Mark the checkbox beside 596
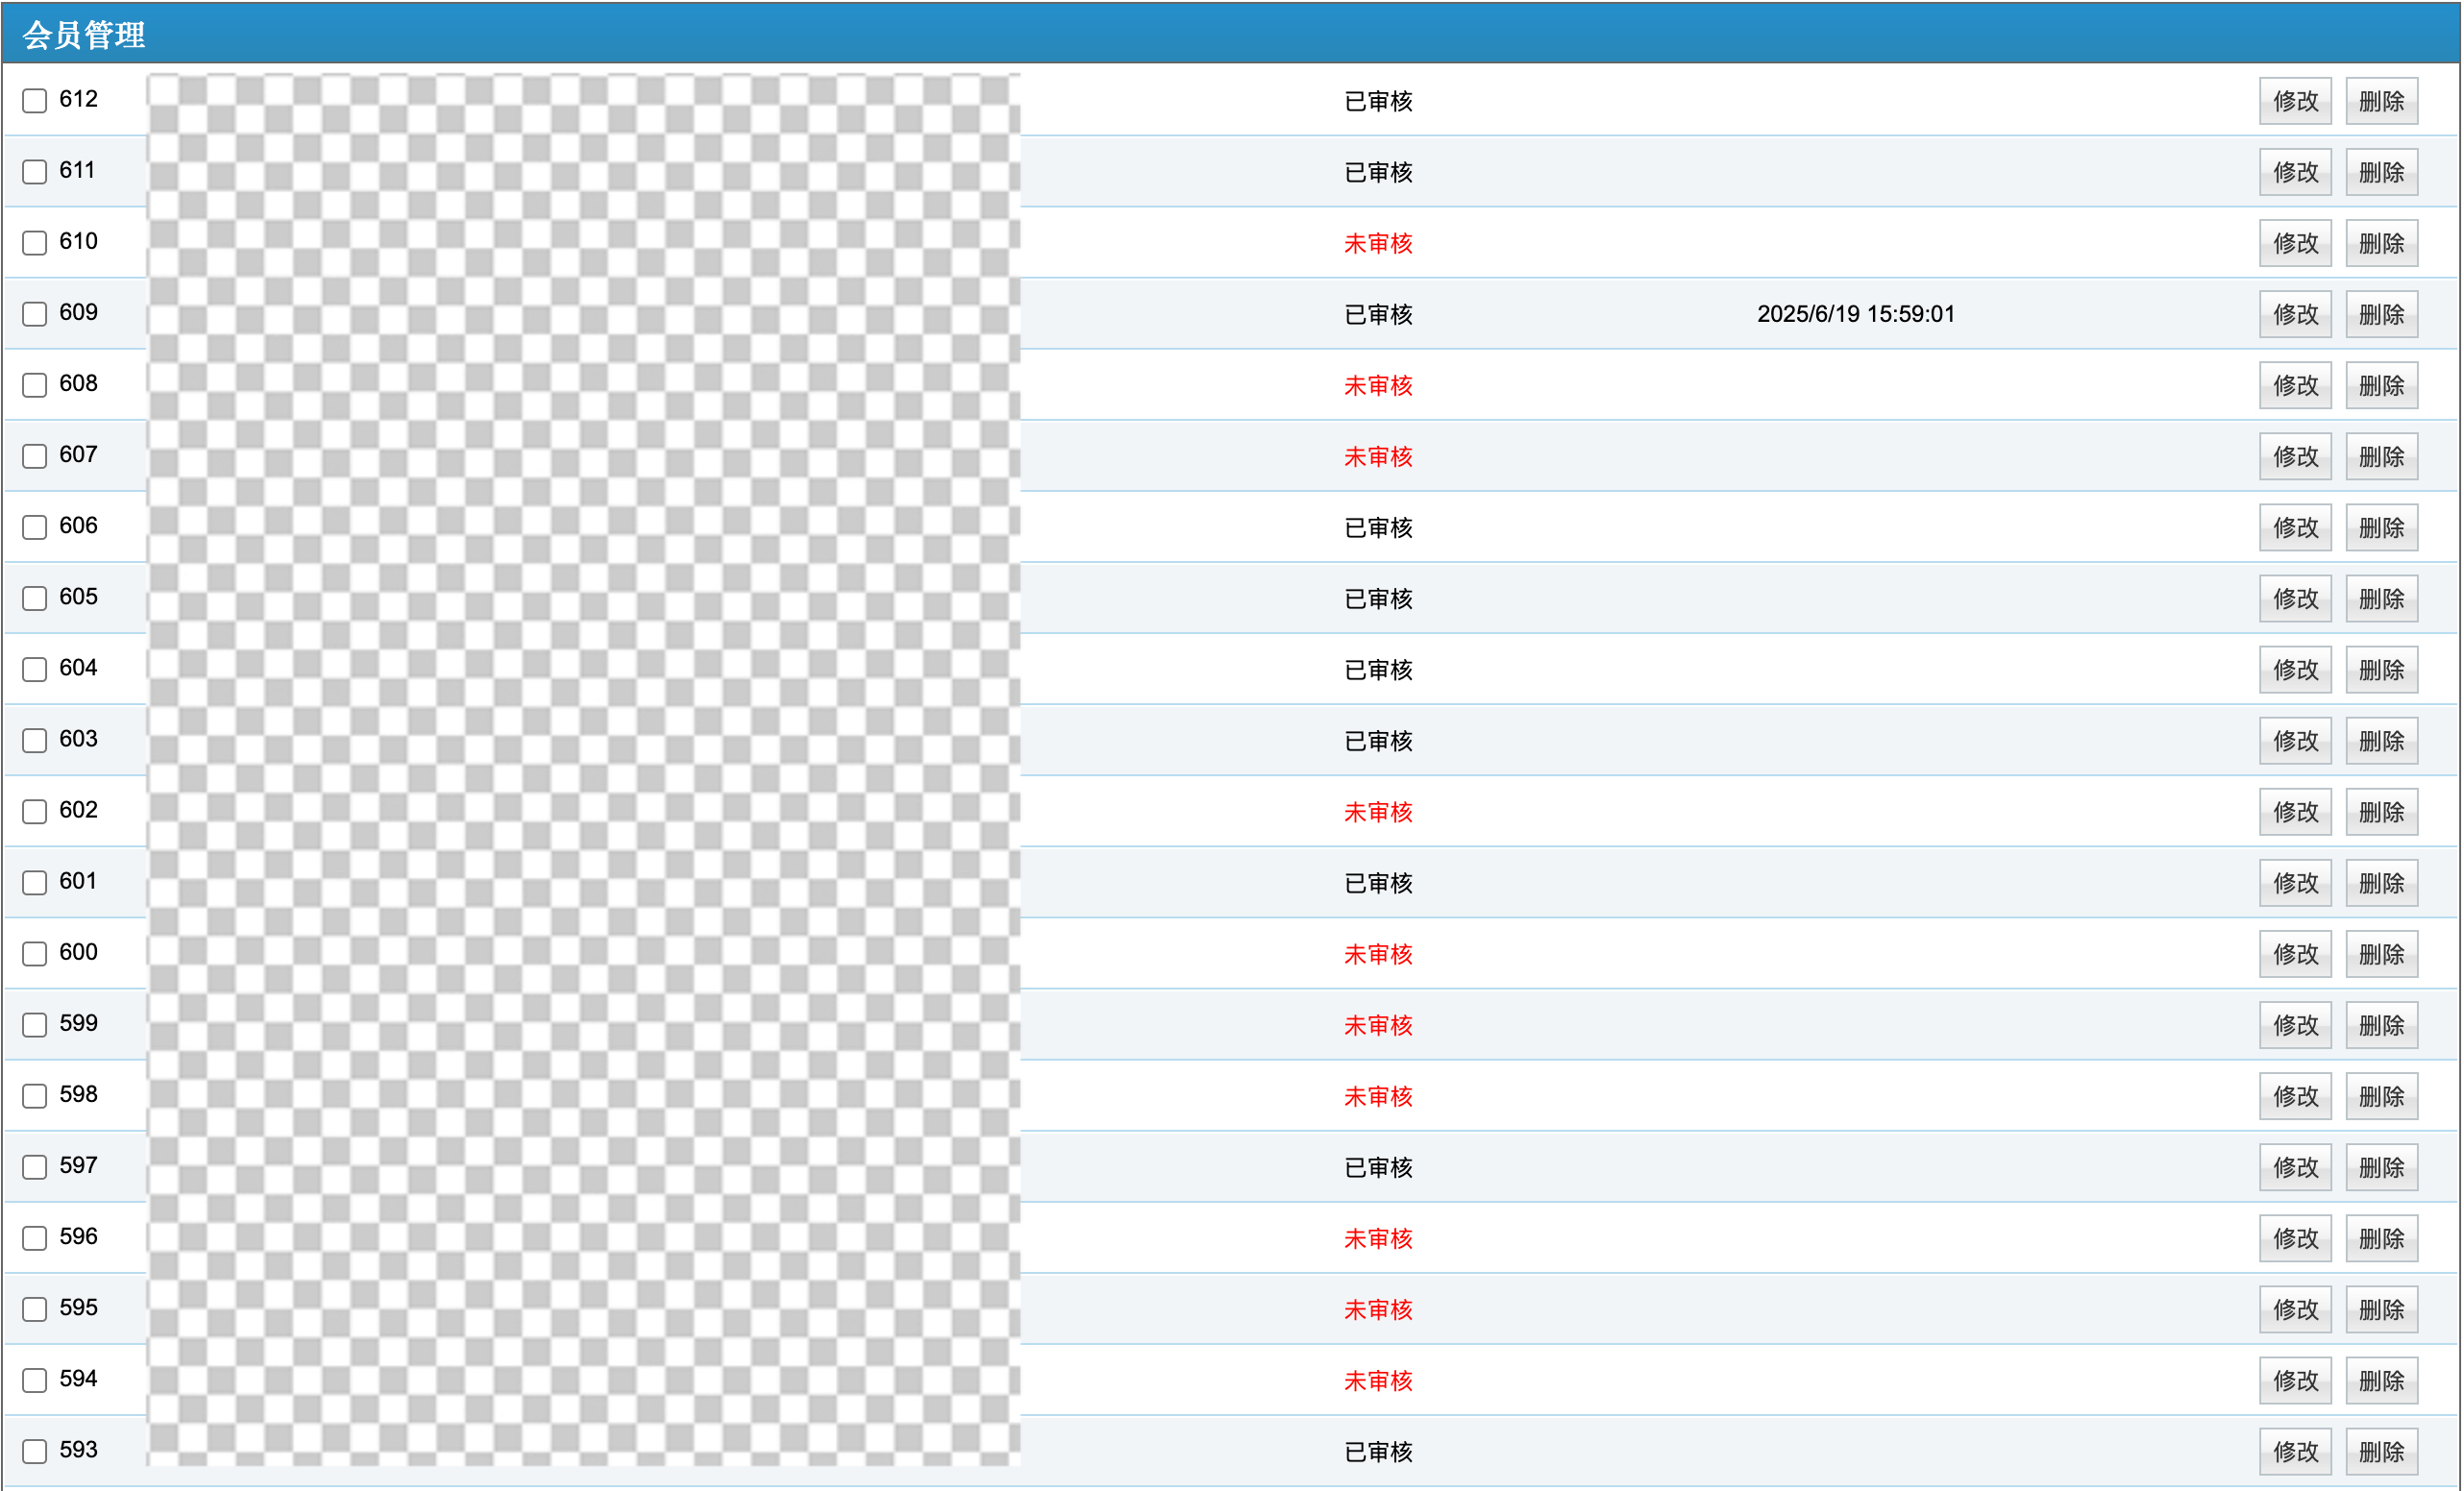Image resolution: width=2464 pixels, height=1491 pixels. tap(35, 1238)
